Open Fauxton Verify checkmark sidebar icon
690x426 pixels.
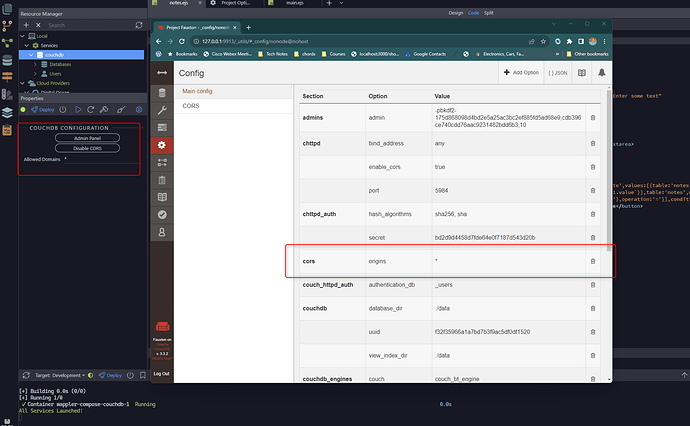click(x=162, y=214)
